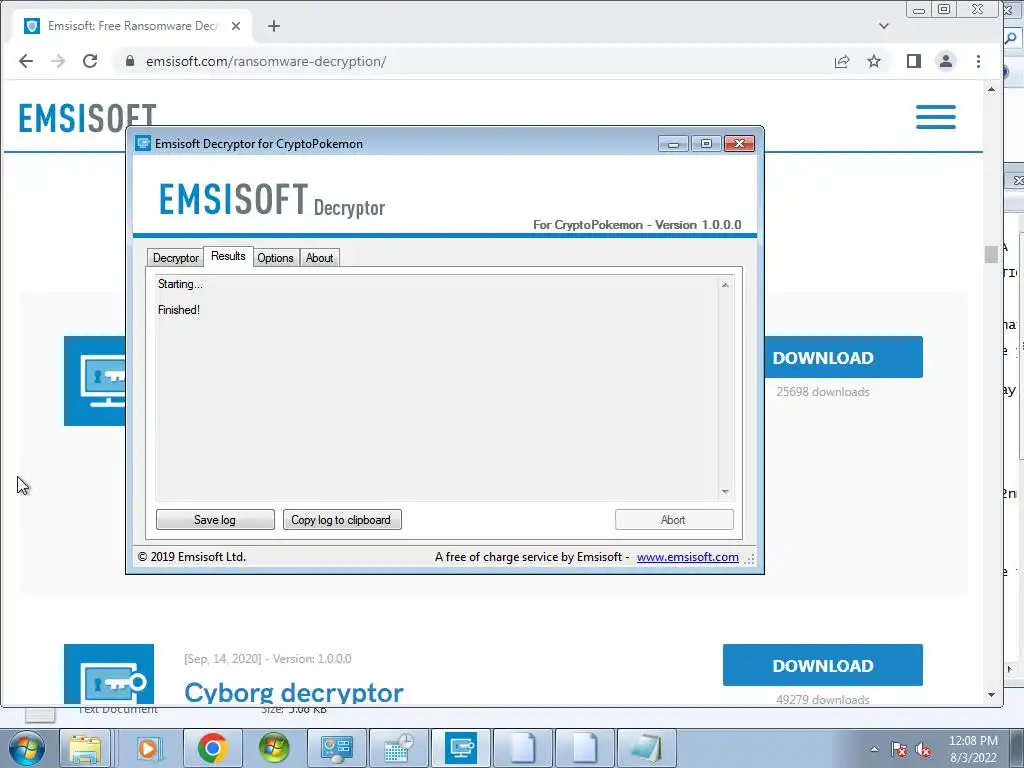This screenshot has height=768, width=1024.
Task: Open Chrome's three-dot menu
Action: pos(978,61)
